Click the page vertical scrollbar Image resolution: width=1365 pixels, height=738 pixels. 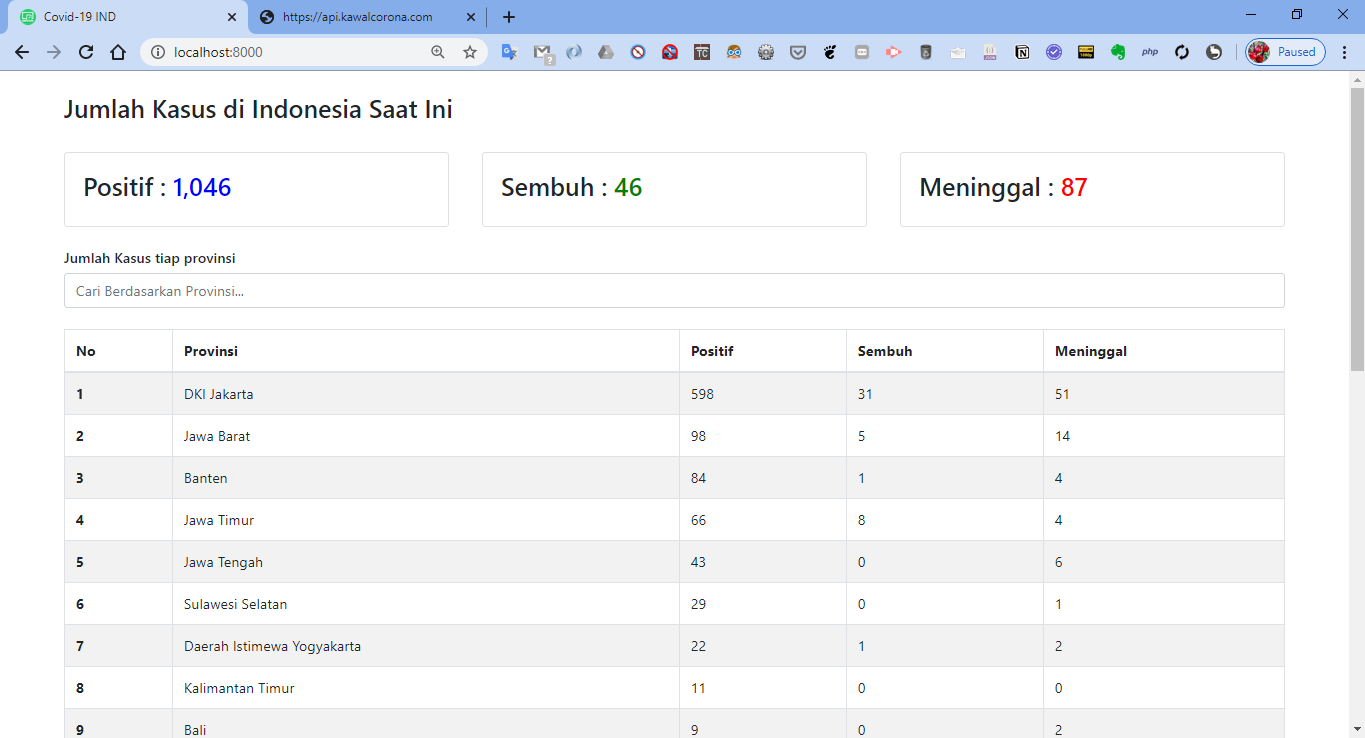pyautogui.click(x=1357, y=228)
